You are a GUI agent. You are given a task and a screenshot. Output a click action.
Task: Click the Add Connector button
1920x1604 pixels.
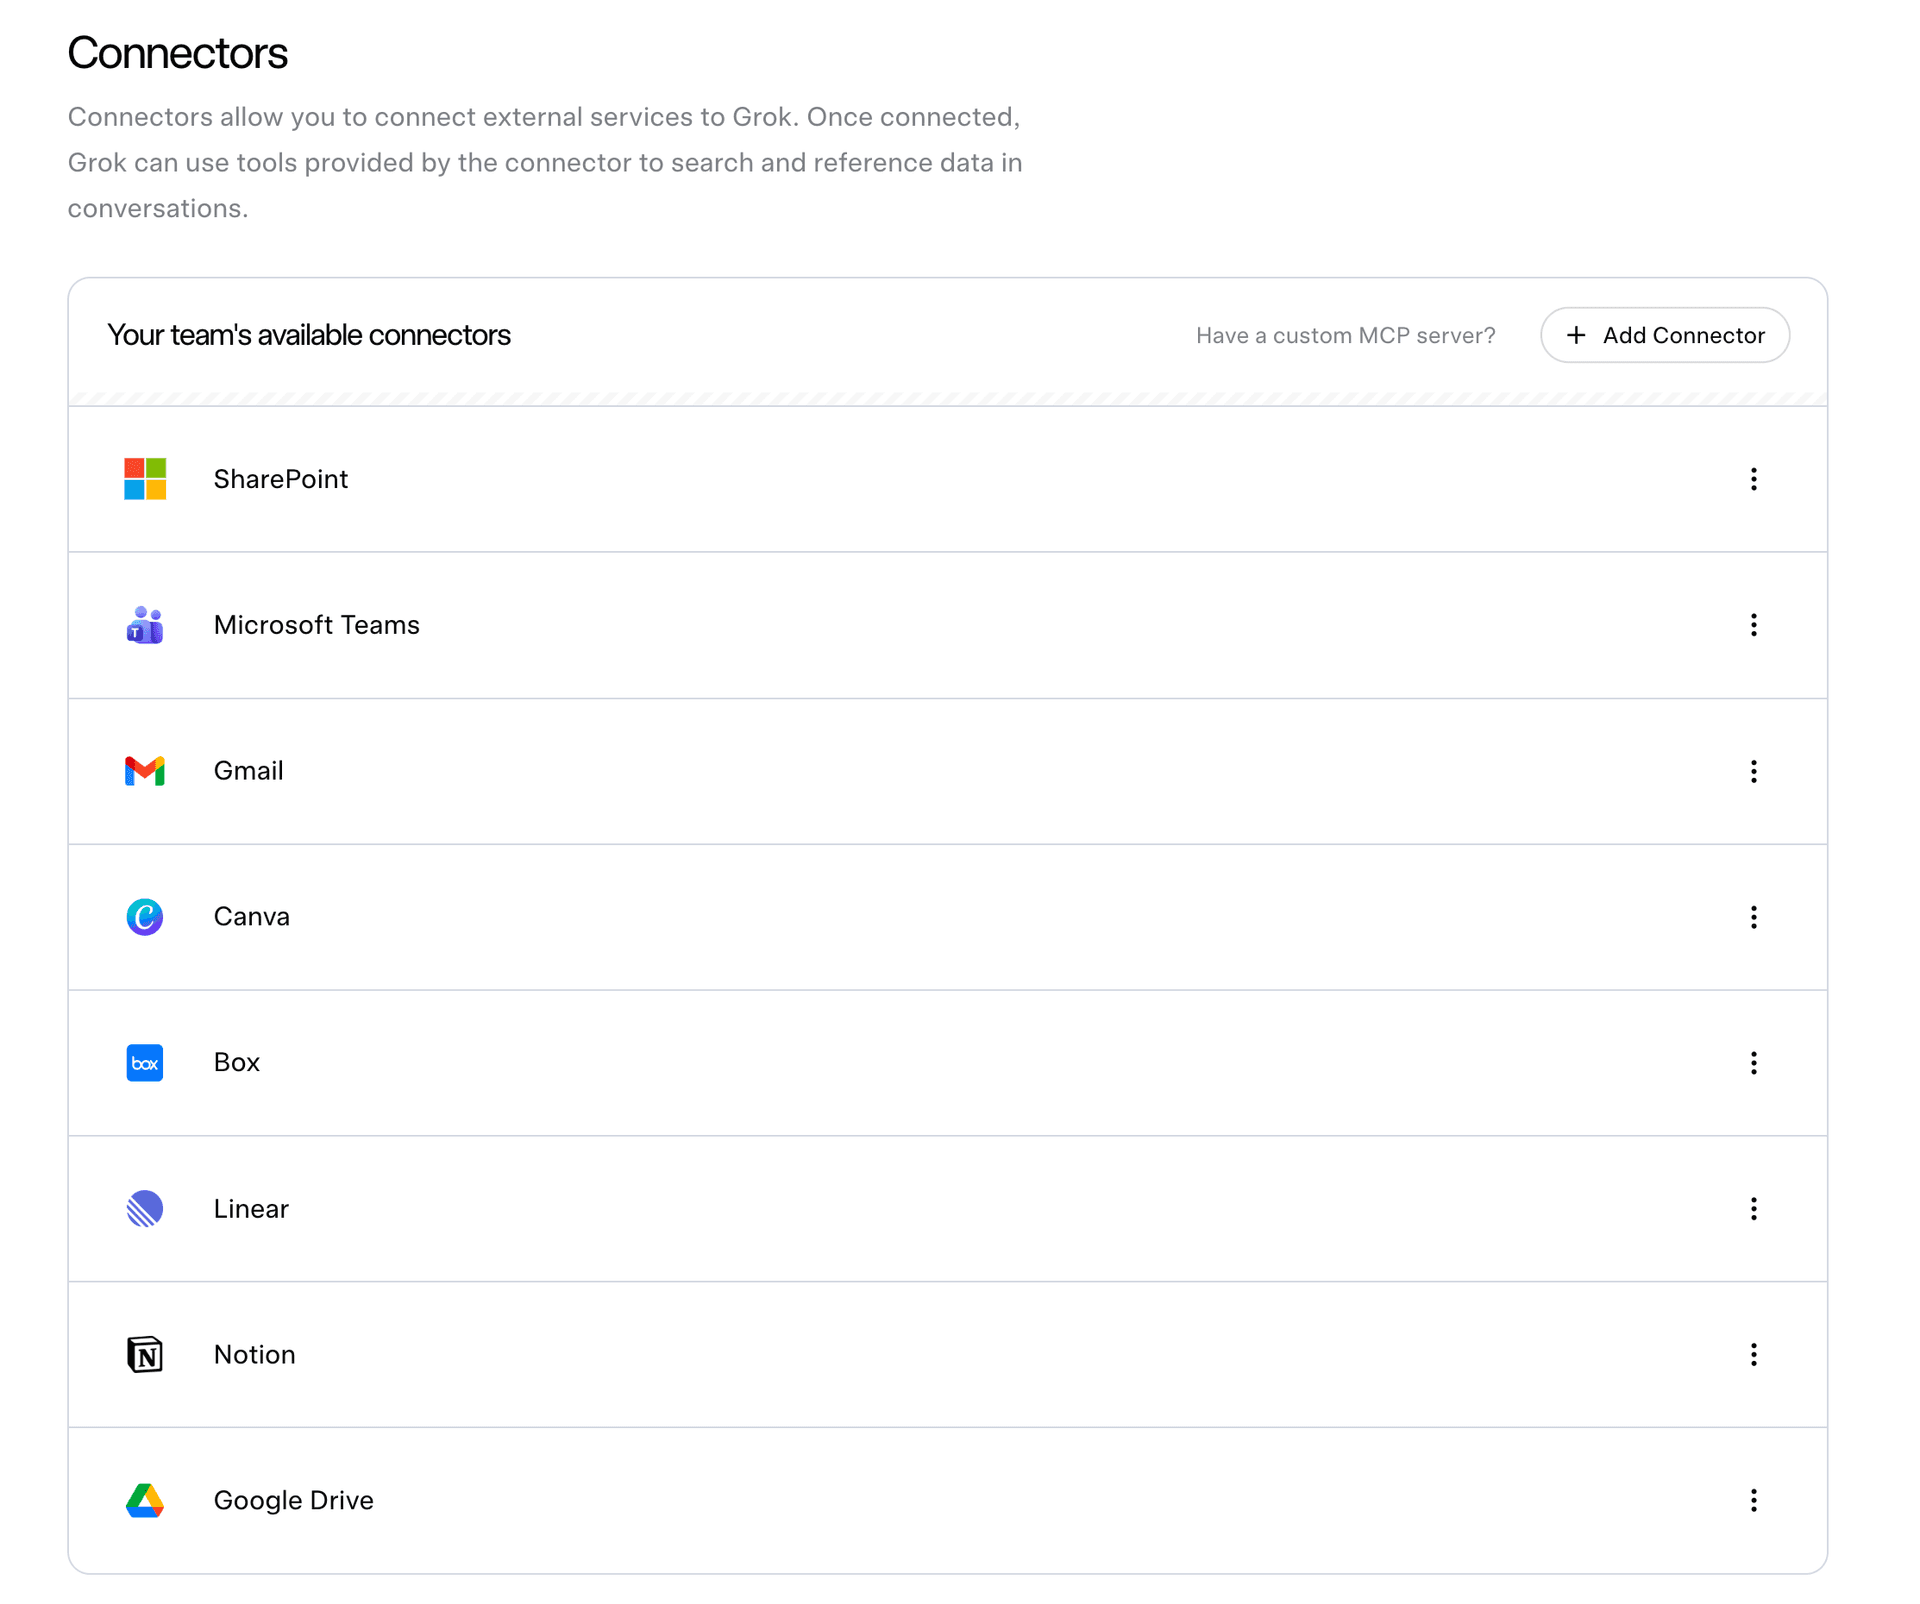point(1665,335)
